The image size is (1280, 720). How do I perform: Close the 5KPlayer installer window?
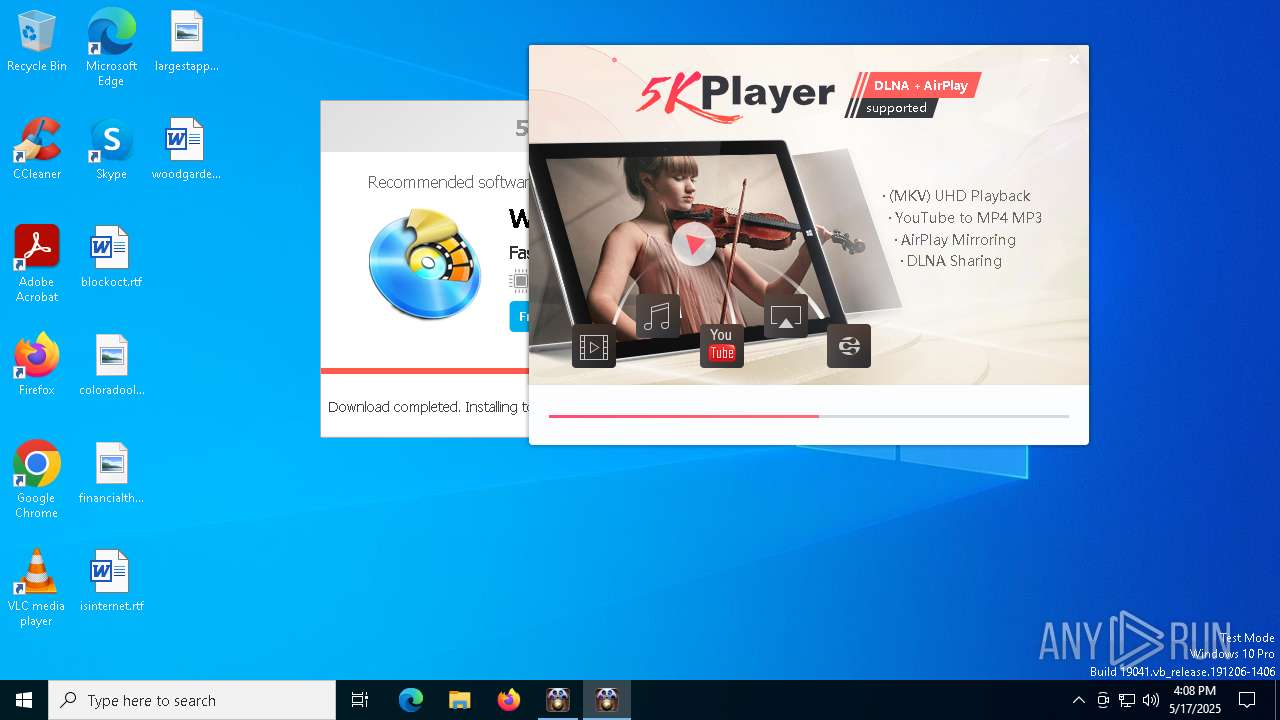tap(1074, 60)
